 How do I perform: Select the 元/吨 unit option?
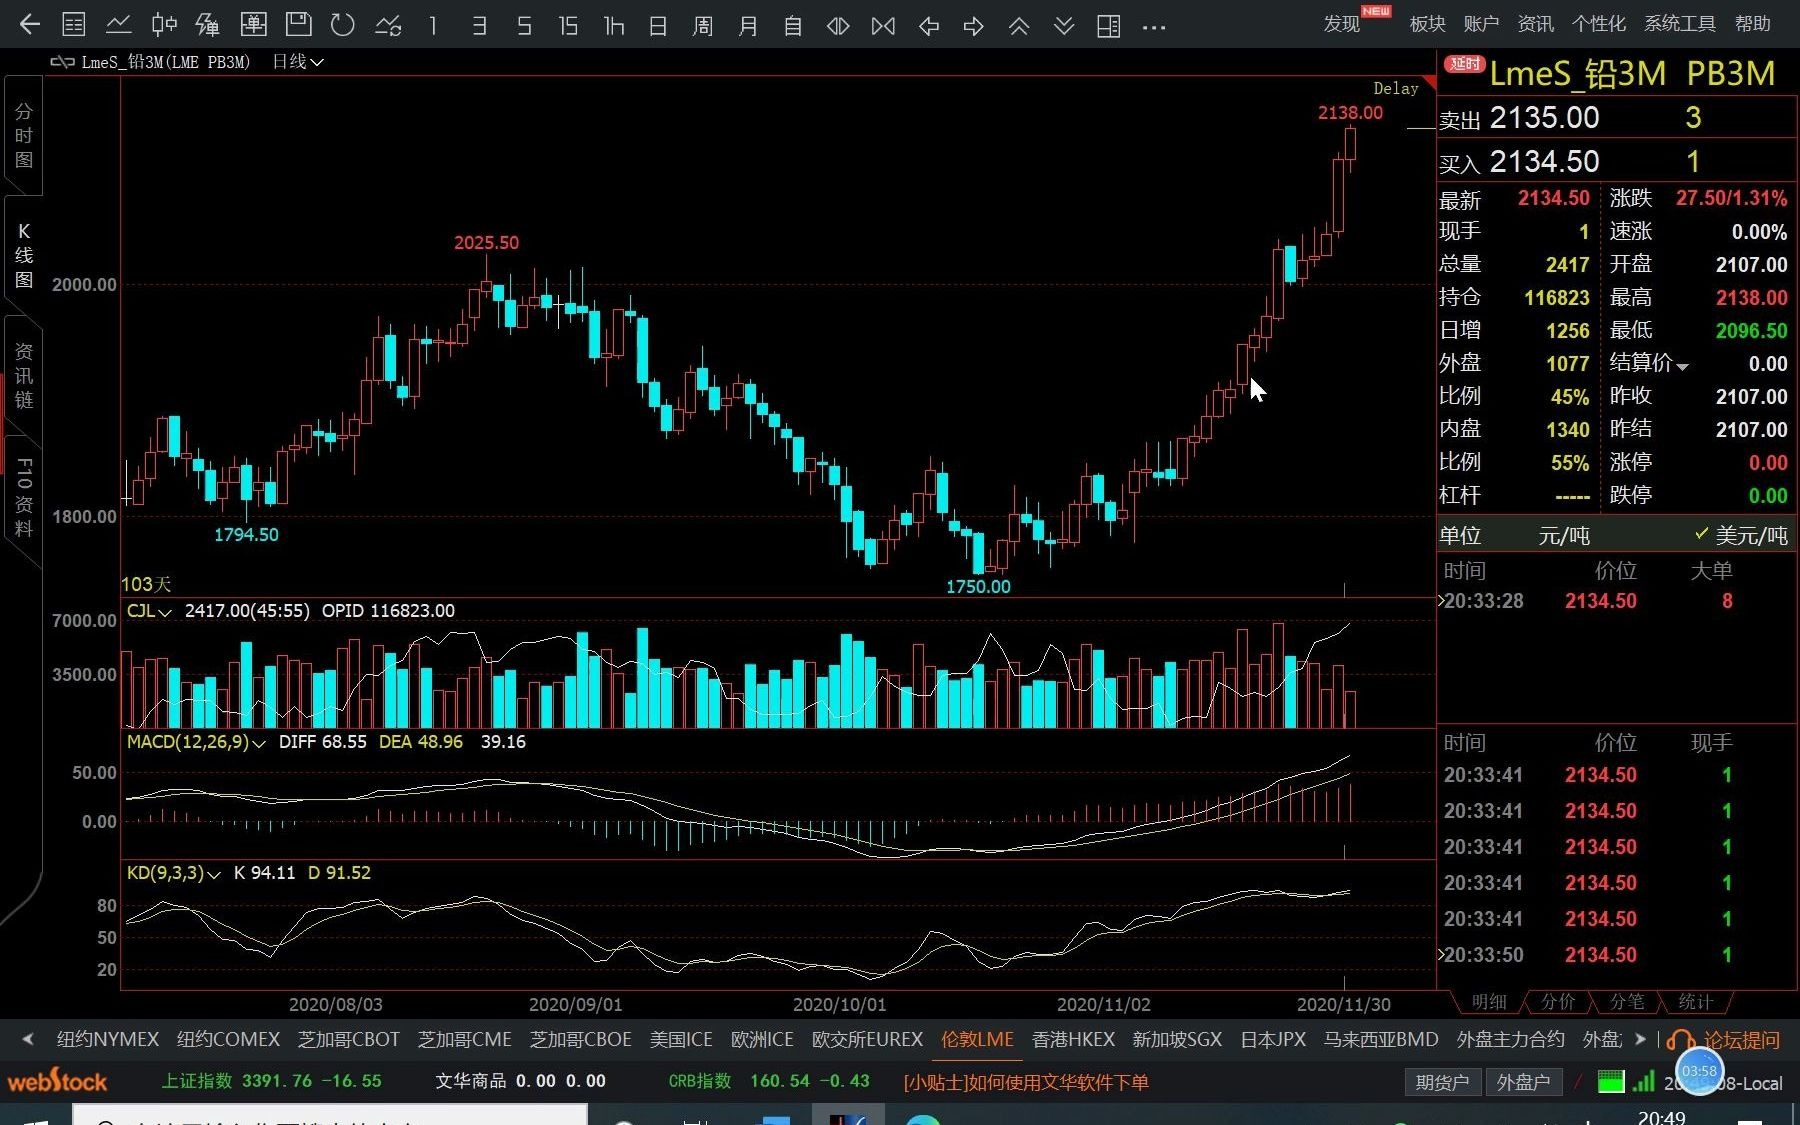point(1563,536)
